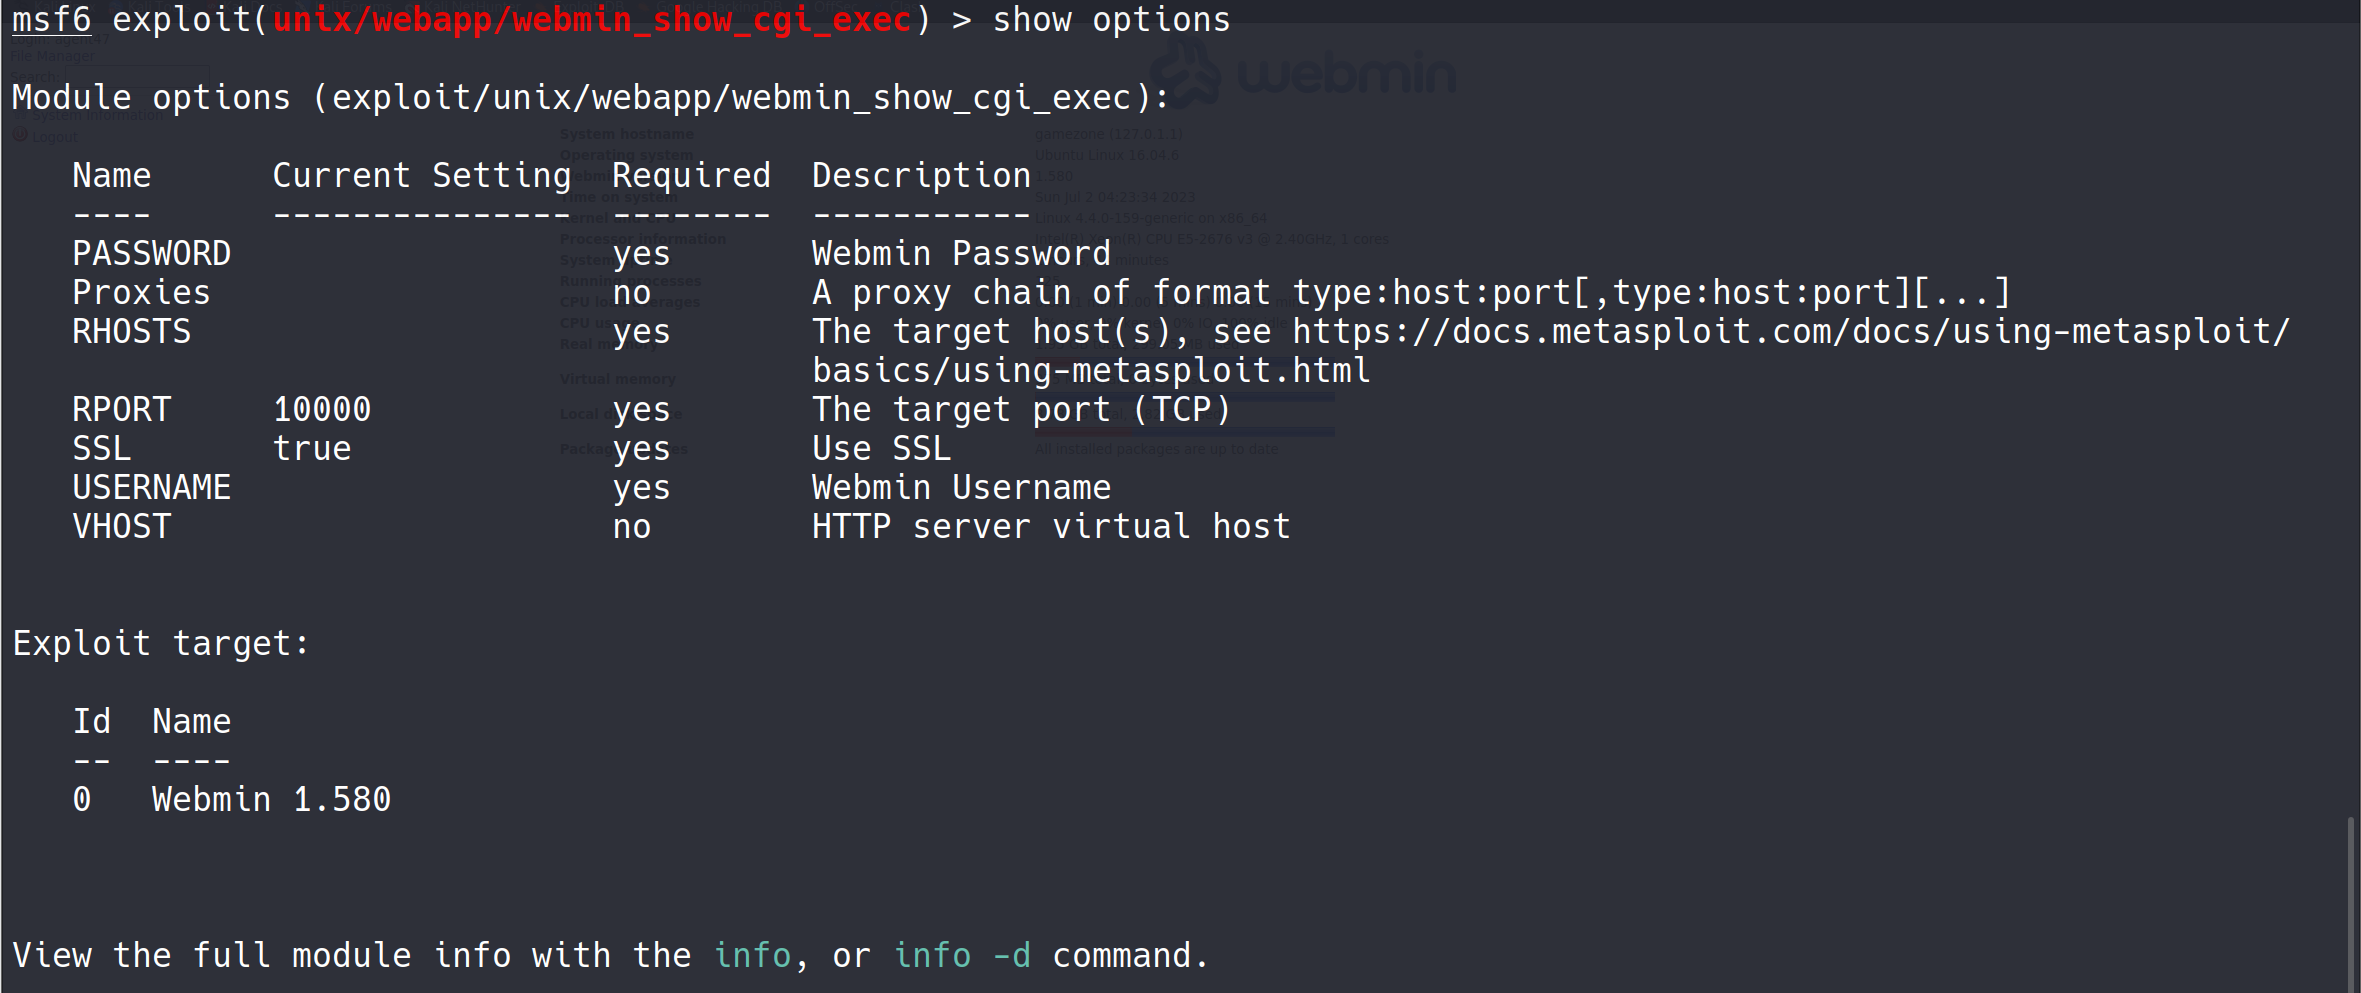Click the docs.metasploit.com URL in RHOSTS description
The width and height of the screenshot is (2361, 993).
coord(1790,332)
